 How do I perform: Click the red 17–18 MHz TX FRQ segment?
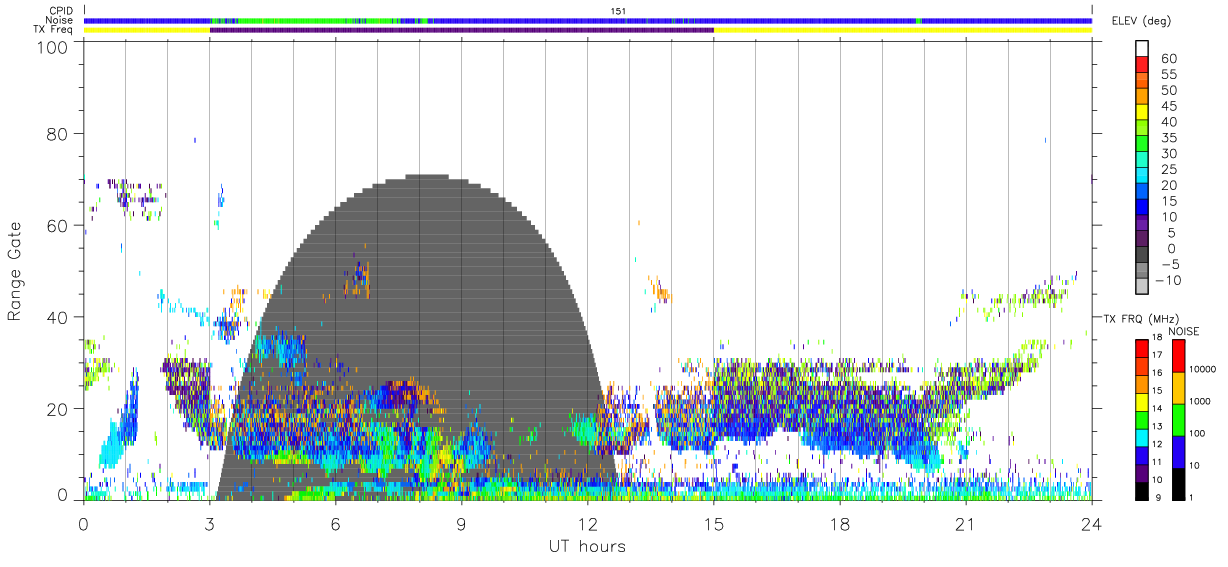pos(1141,348)
